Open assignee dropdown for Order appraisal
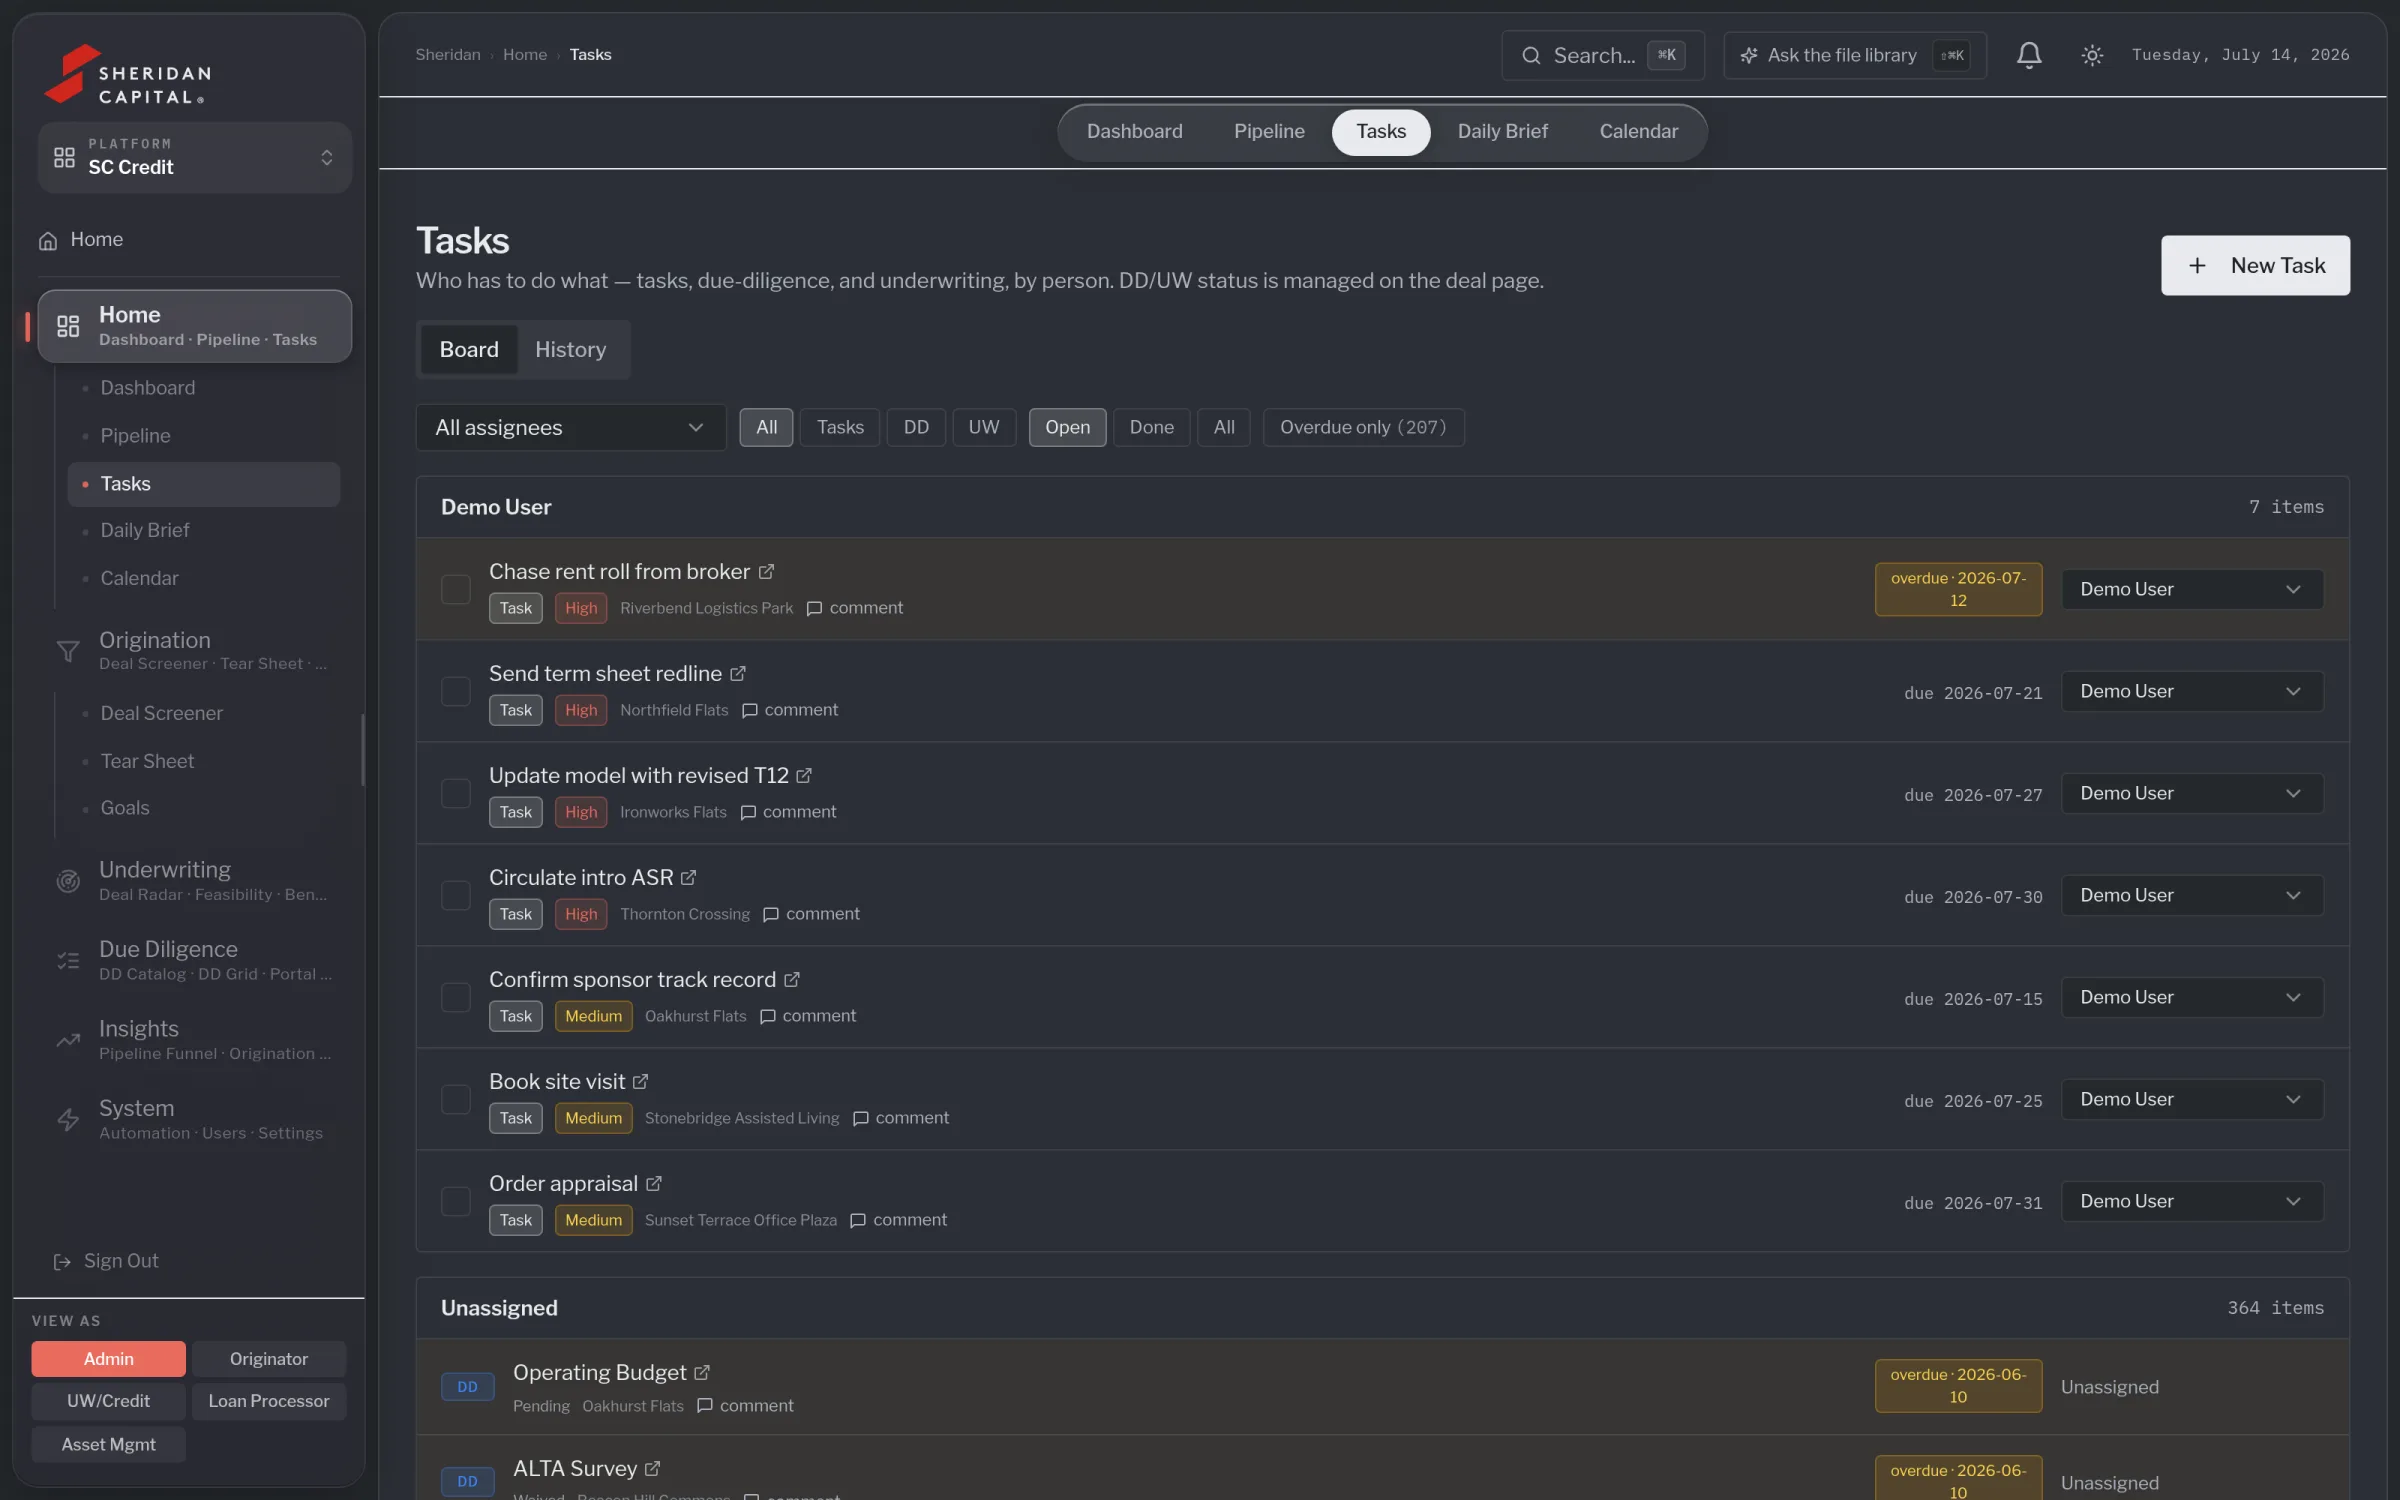Image resolution: width=2400 pixels, height=1500 pixels. pyautogui.click(x=2192, y=1202)
